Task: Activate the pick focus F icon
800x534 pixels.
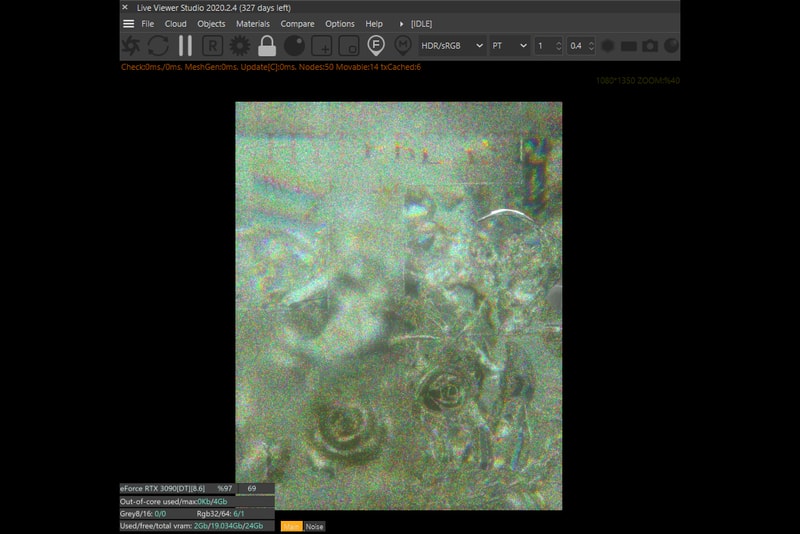Action: tap(376, 46)
